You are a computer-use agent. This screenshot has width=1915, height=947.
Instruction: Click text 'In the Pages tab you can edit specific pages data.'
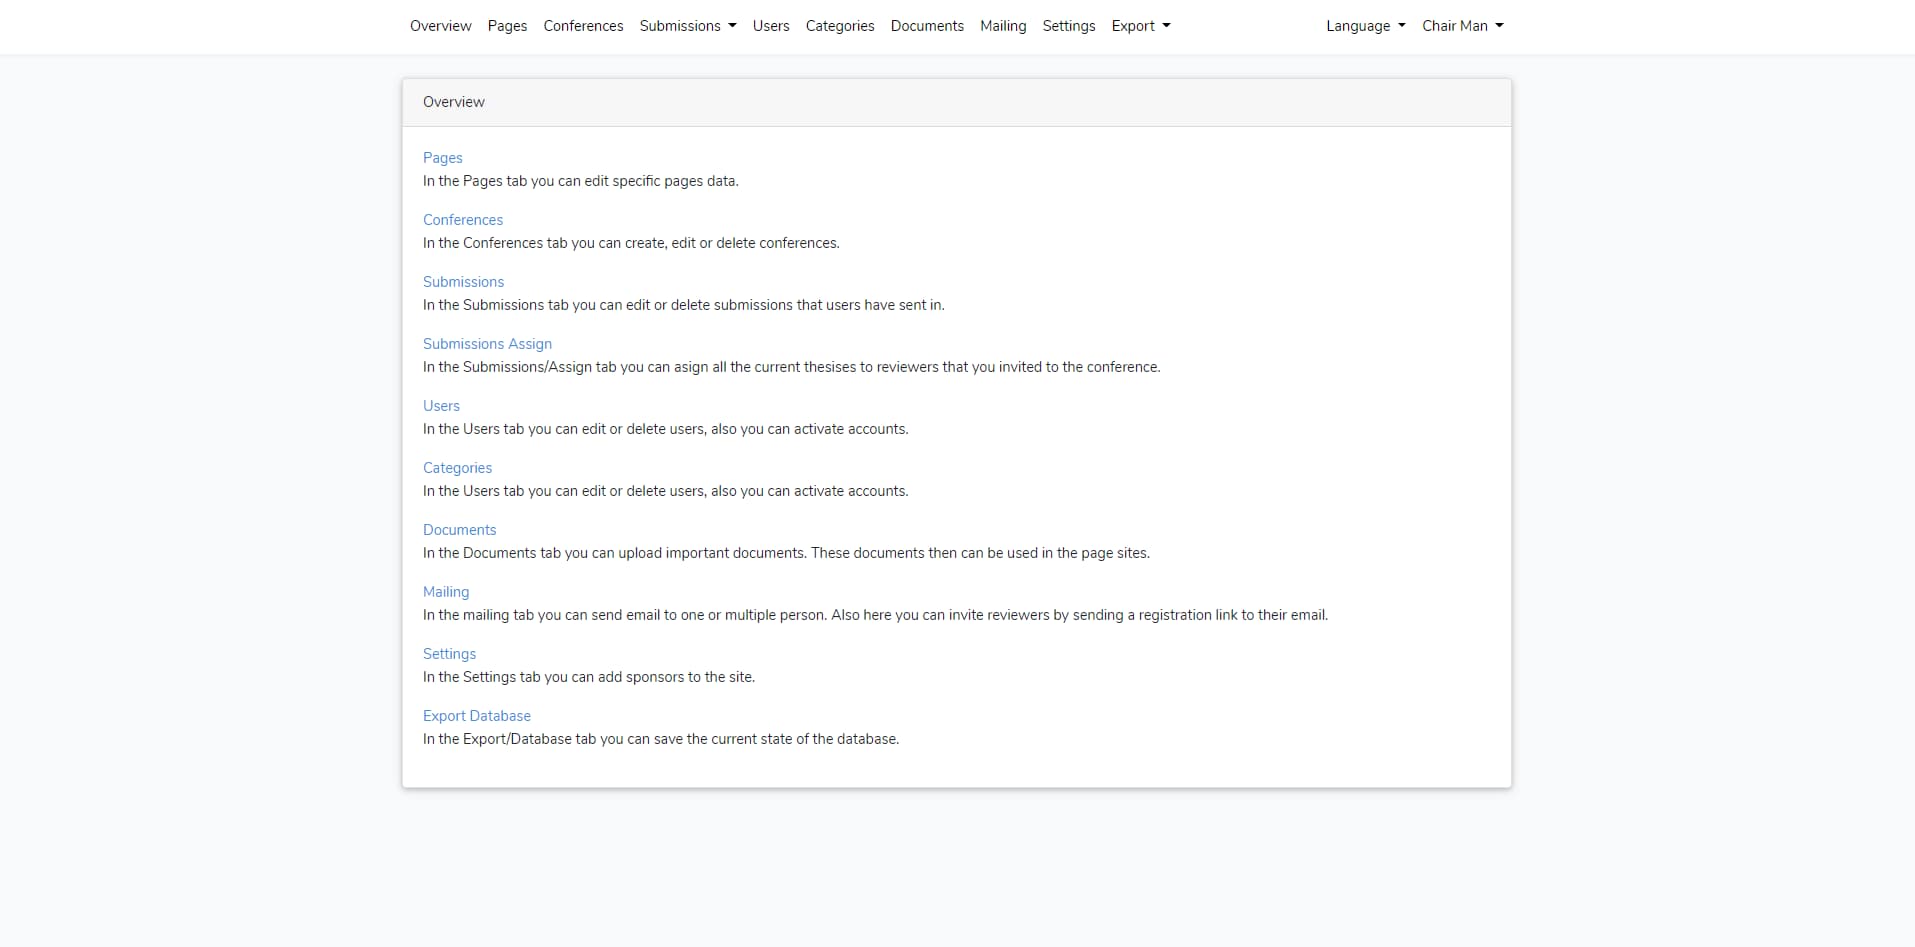pyautogui.click(x=581, y=181)
